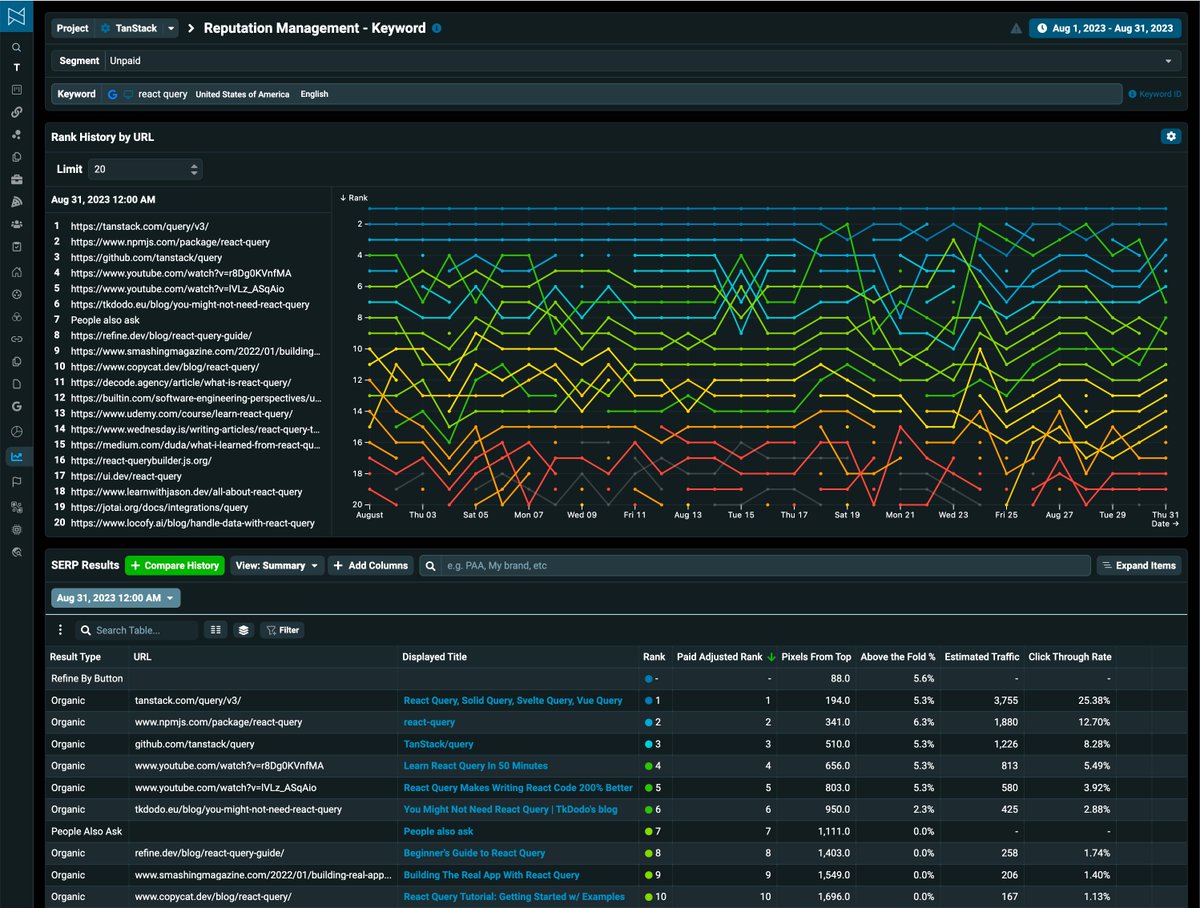Open the briefcase icon in the sidebar
The height and width of the screenshot is (908, 1200).
(16, 180)
